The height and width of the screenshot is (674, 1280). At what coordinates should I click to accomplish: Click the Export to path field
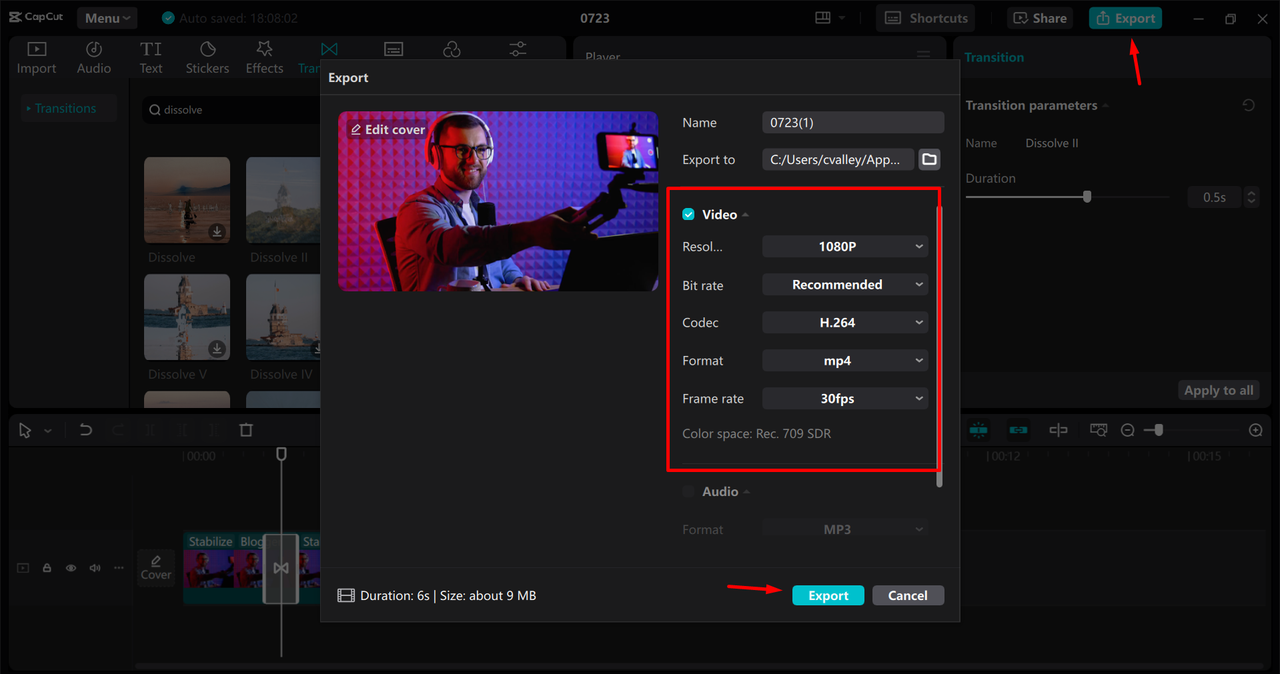coord(838,159)
